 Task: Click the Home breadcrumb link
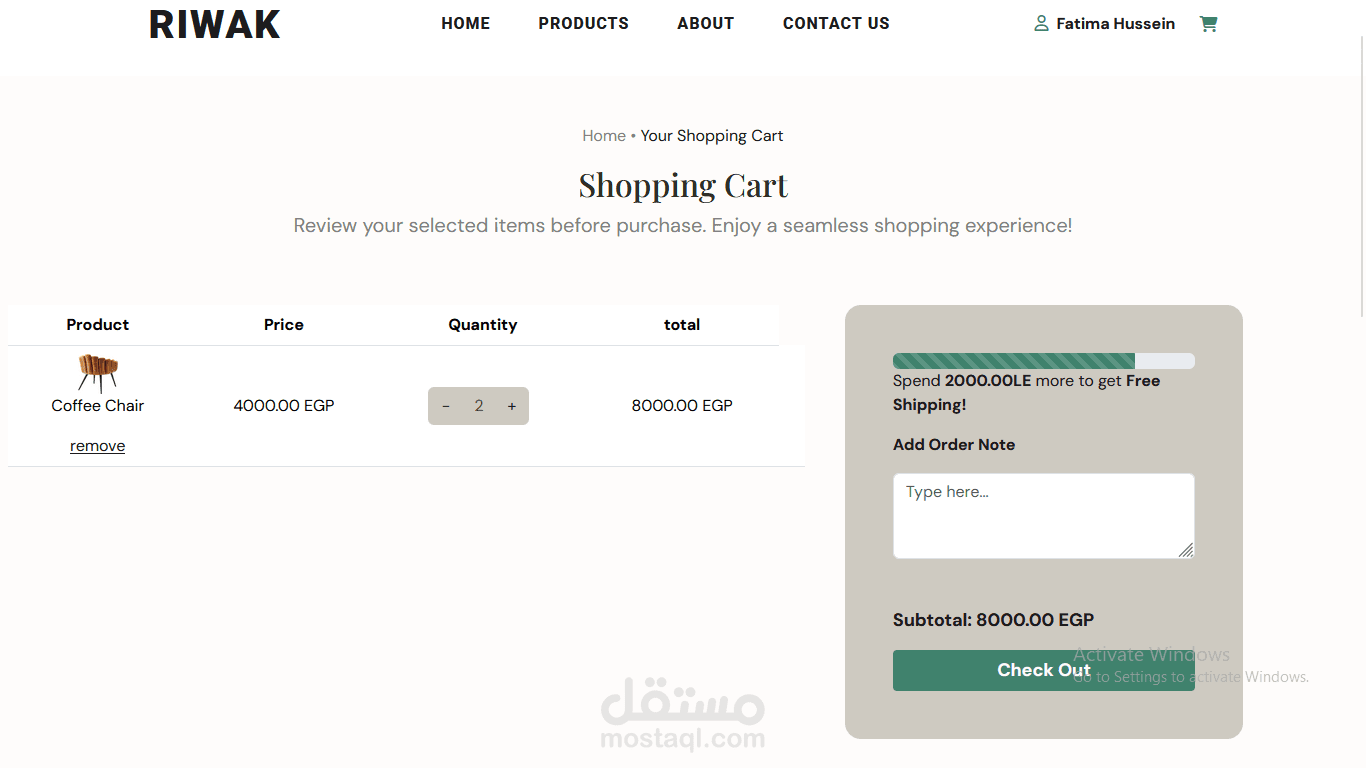pyautogui.click(x=604, y=136)
